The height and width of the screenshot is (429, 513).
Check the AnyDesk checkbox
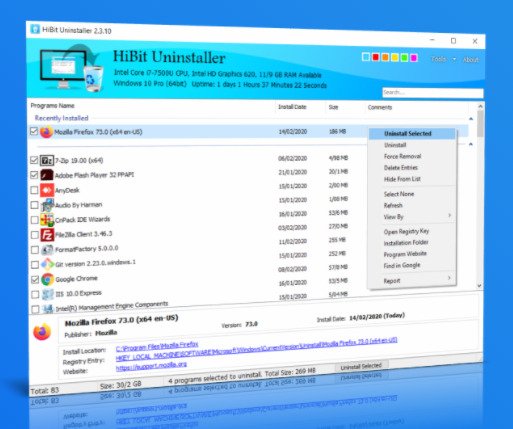tap(34, 190)
